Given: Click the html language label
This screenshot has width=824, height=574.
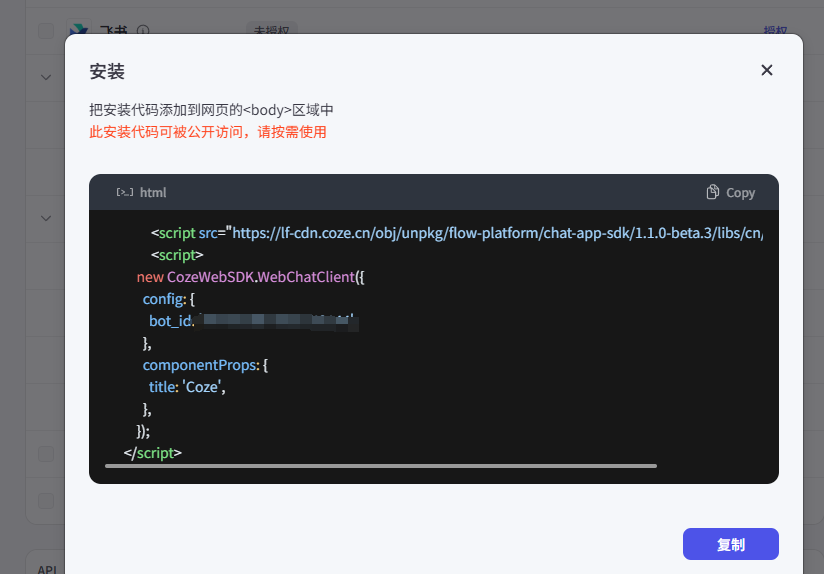Looking at the screenshot, I should 153,193.
